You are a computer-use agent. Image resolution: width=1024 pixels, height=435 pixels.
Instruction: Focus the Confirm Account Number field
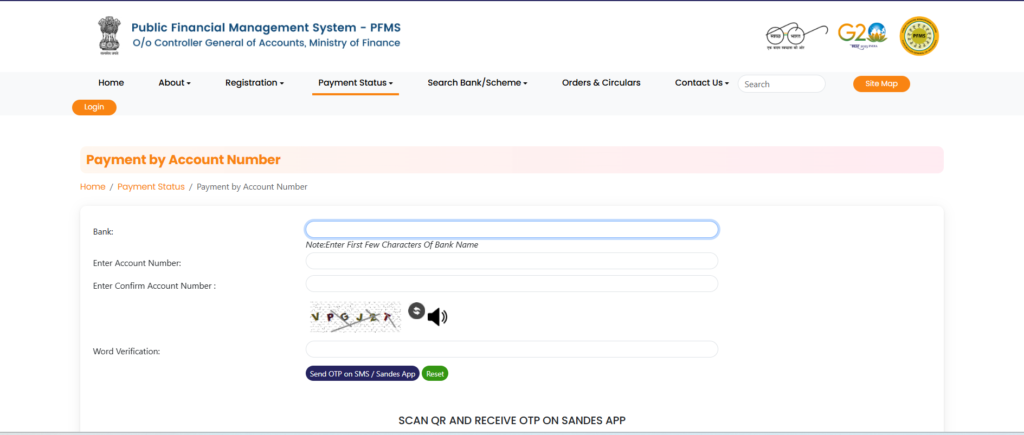click(x=512, y=283)
